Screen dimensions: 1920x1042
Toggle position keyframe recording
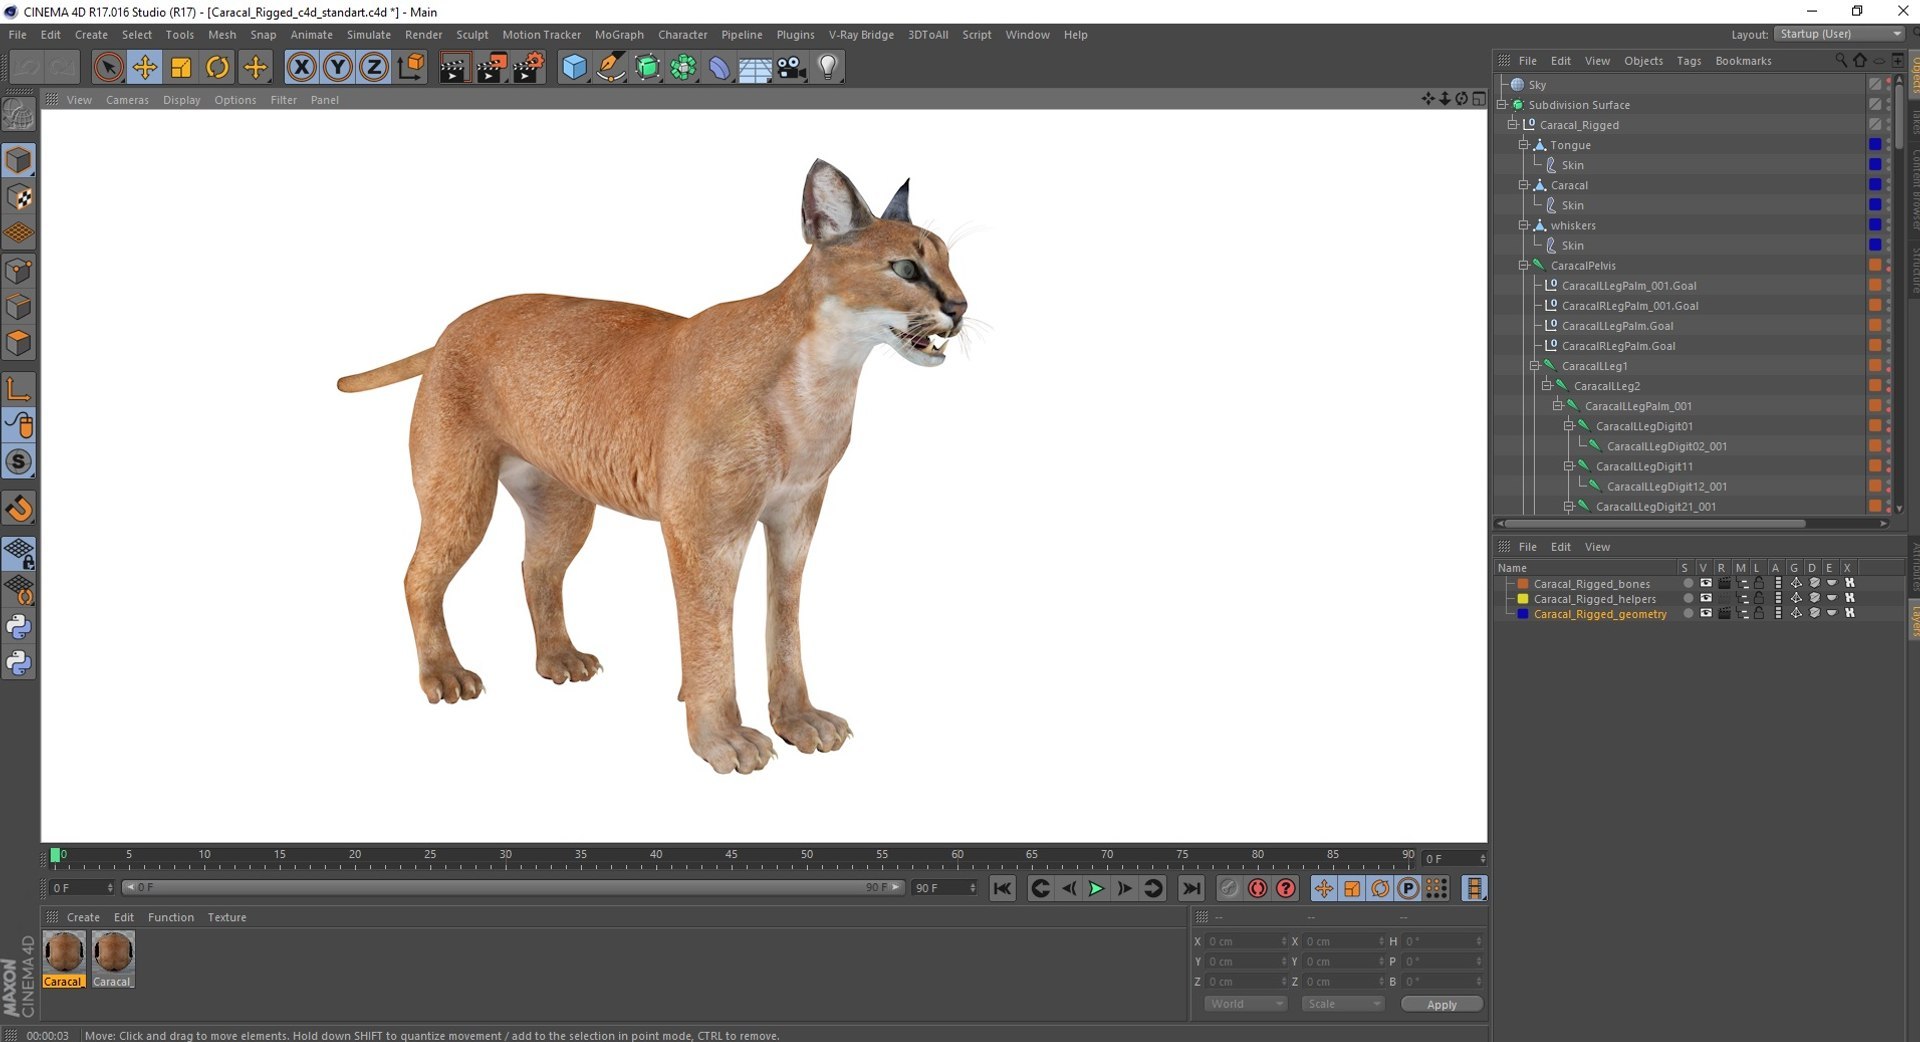tap(1323, 888)
